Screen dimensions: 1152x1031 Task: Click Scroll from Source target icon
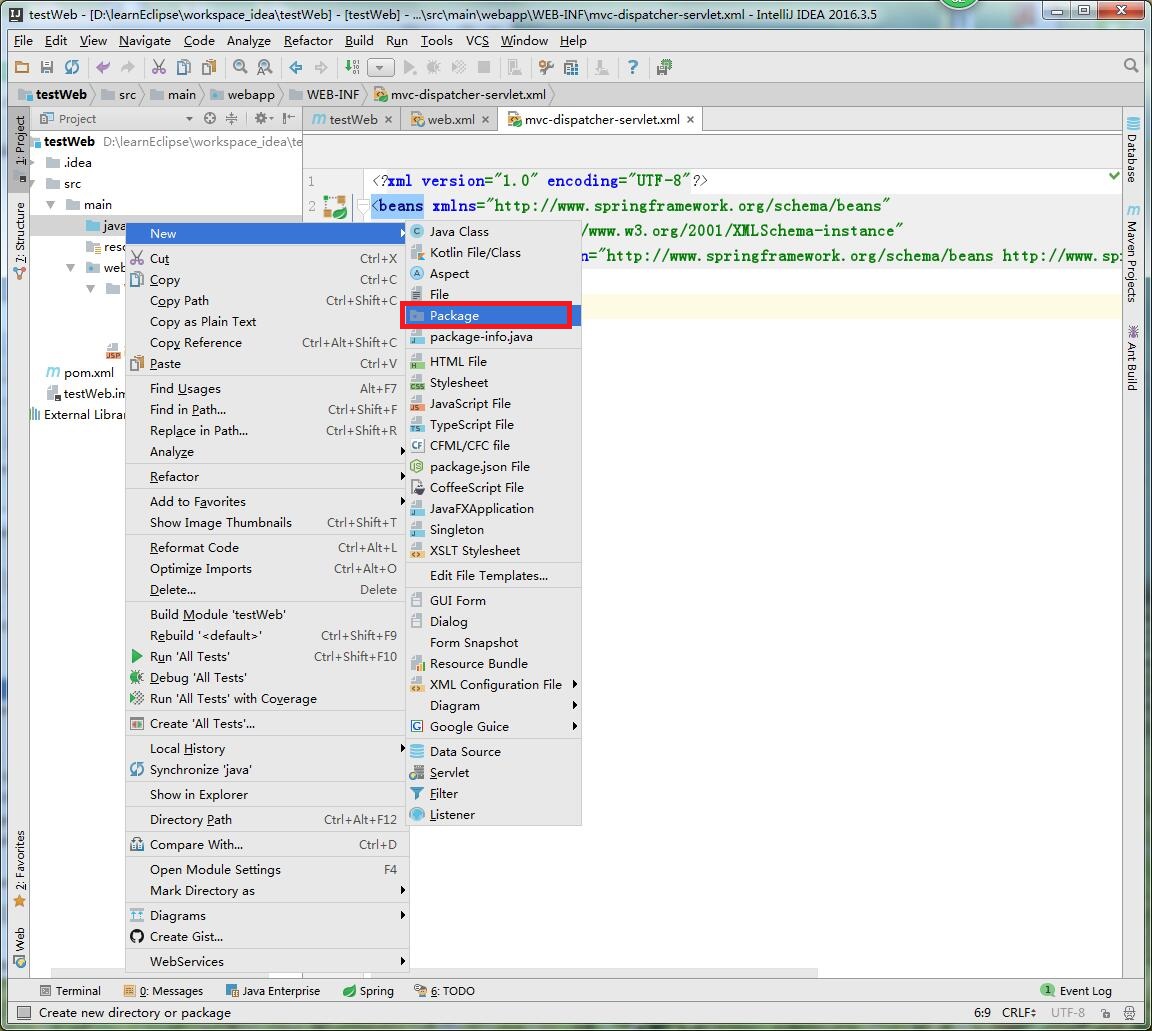[x=210, y=118]
